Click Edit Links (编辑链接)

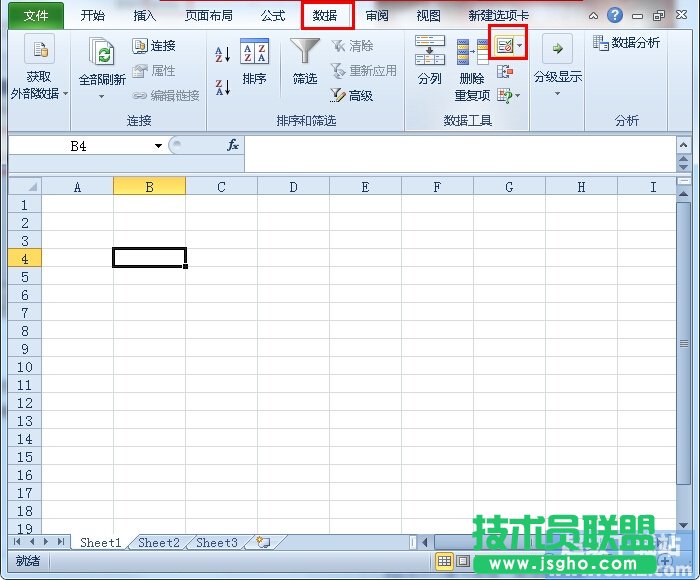(166, 96)
